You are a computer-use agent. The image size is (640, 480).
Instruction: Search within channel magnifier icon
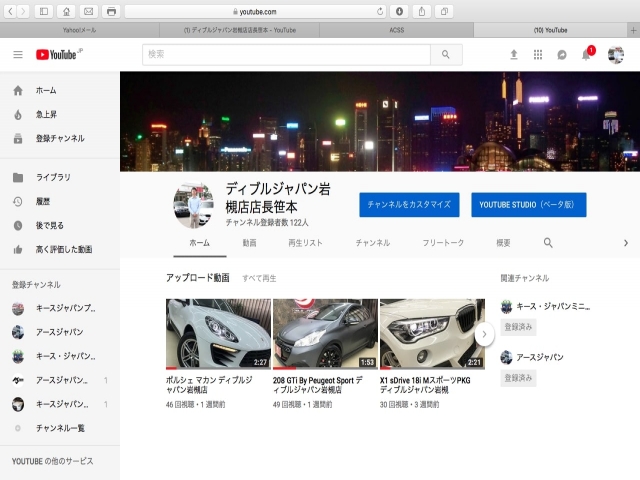[548, 243]
